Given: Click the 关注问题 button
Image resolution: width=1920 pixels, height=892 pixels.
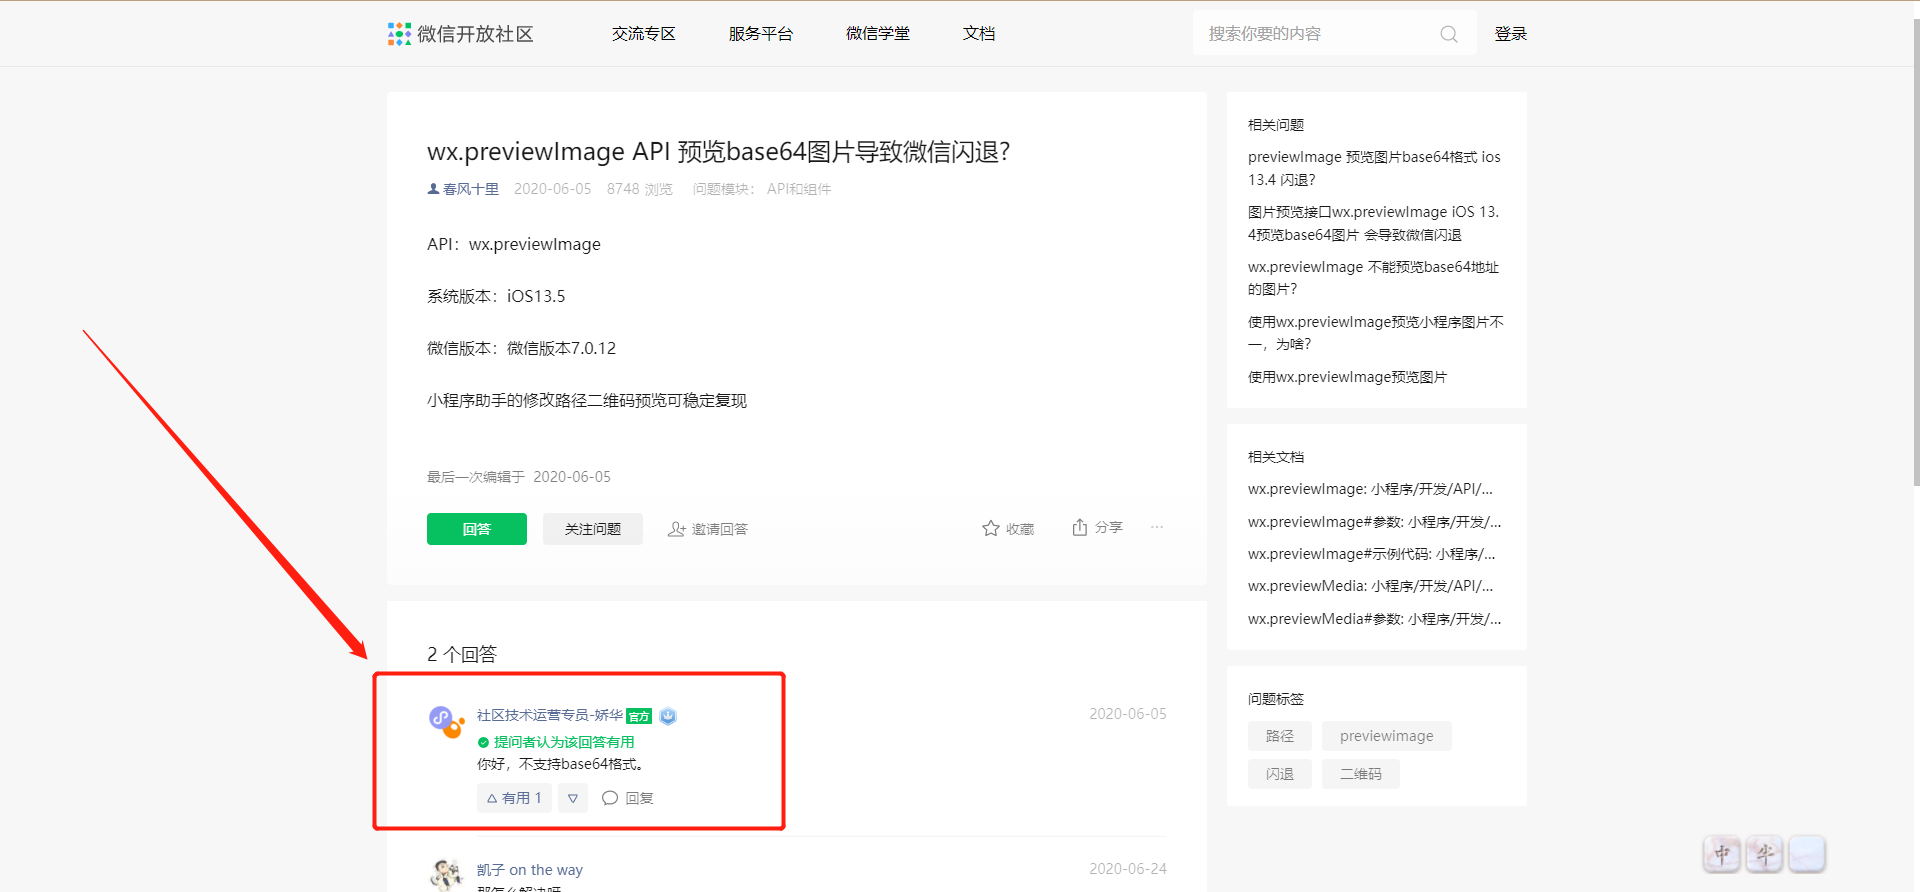Looking at the screenshot, I should 593,529.
